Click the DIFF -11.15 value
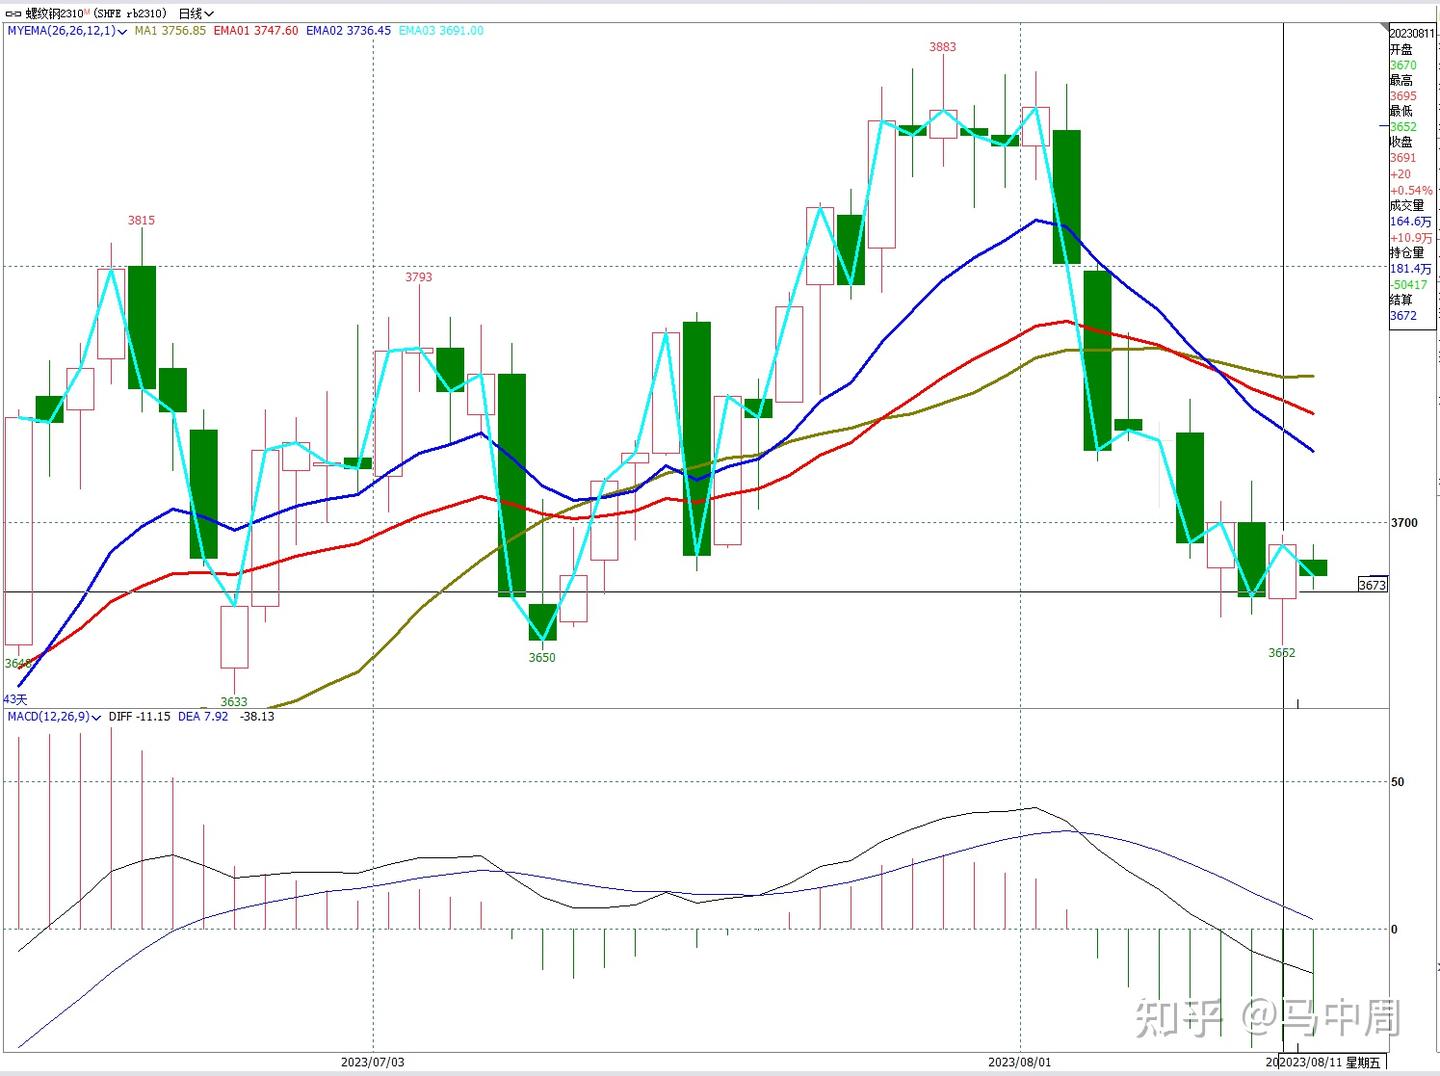Viewport: 1440px width, 1076px height. pyautogui.click(x=139, y=717)
